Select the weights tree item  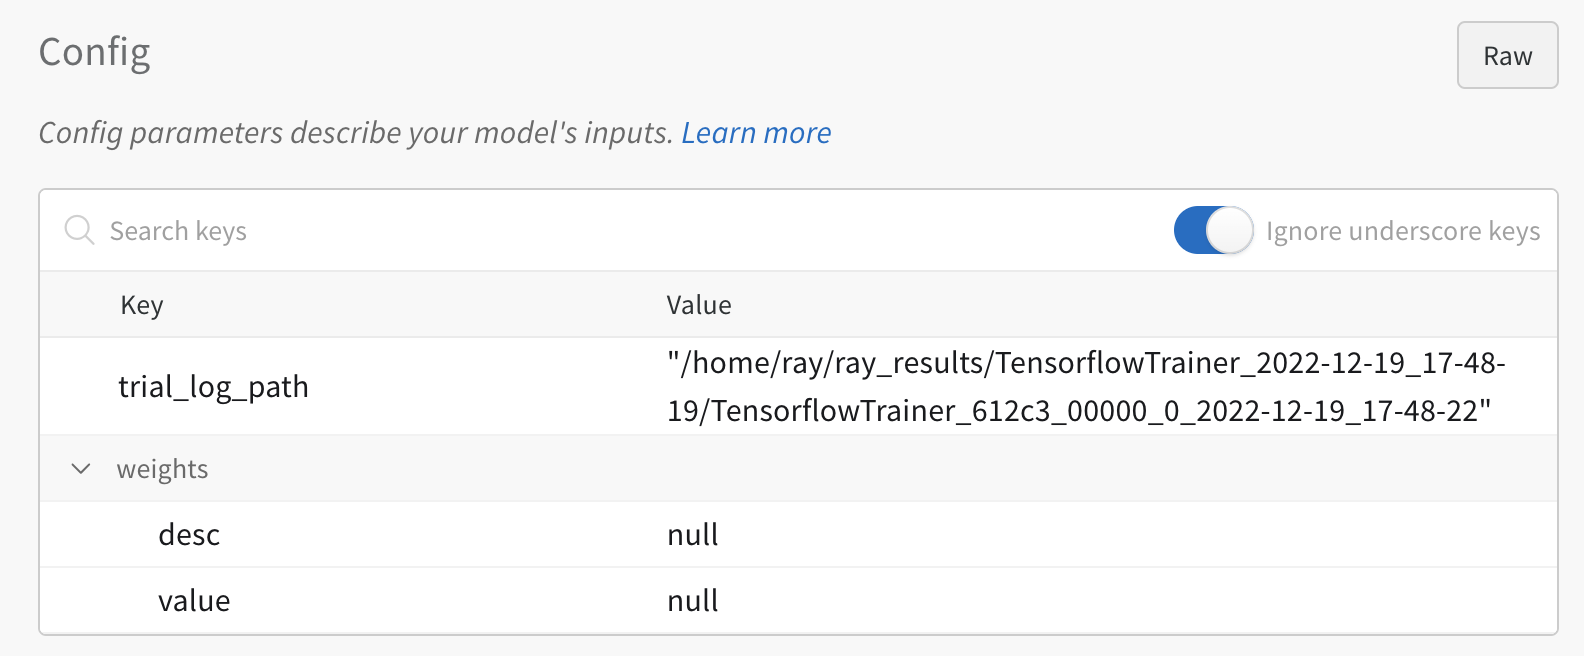point(162,468)
